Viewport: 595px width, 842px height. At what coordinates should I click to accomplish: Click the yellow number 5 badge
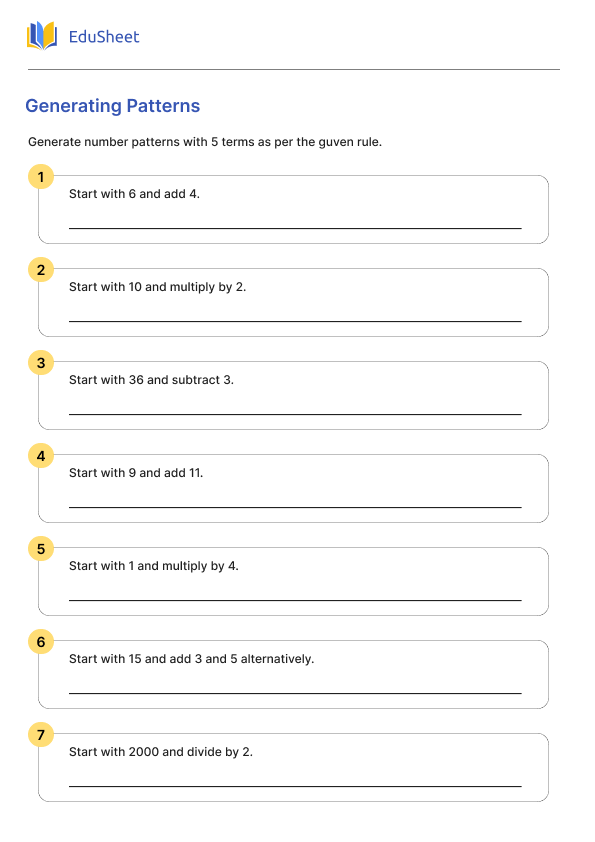(41, 548)
